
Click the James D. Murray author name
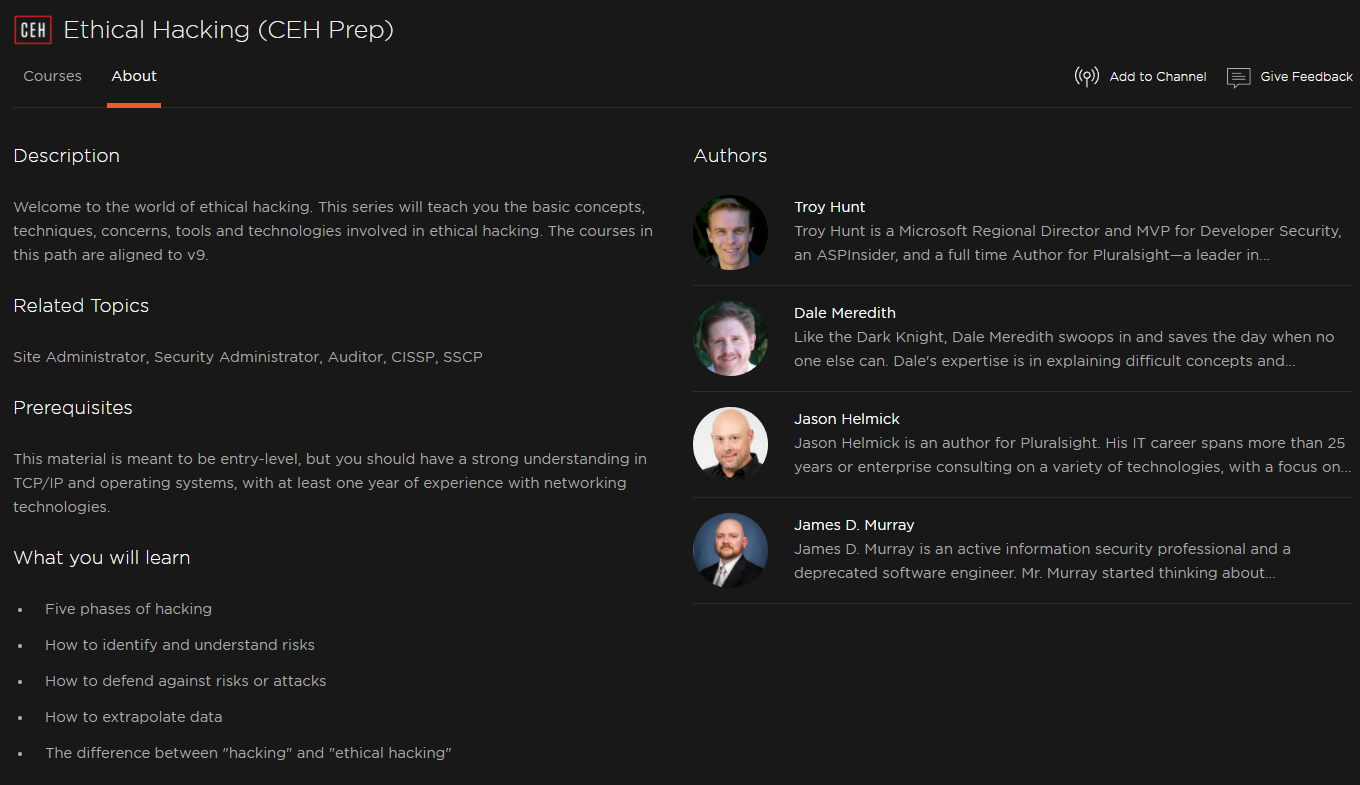point(854,525)
